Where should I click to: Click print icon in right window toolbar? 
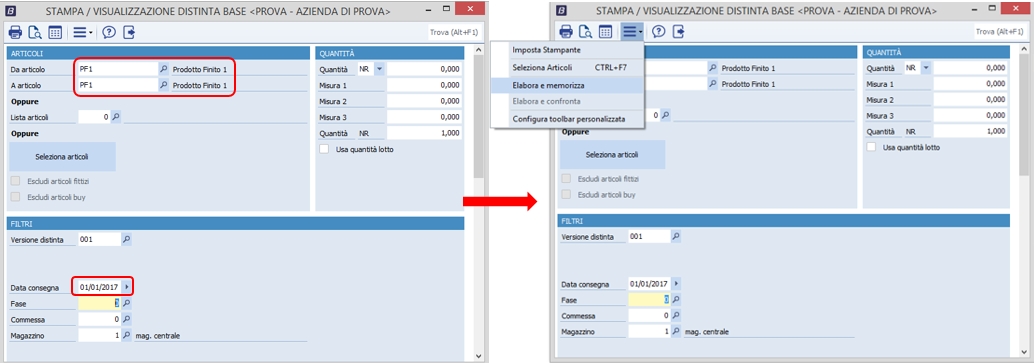pyautogui.click(x=566, y=31)
